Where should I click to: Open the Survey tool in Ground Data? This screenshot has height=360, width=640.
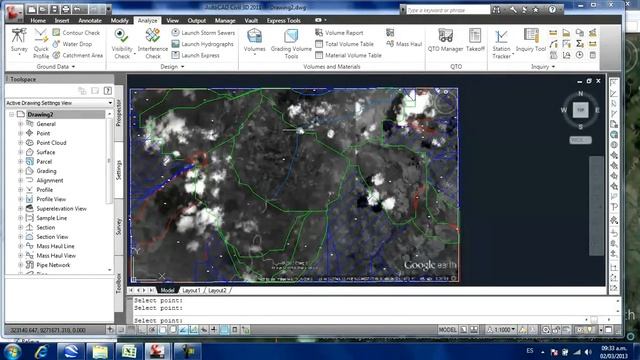(x=19, y=41)
